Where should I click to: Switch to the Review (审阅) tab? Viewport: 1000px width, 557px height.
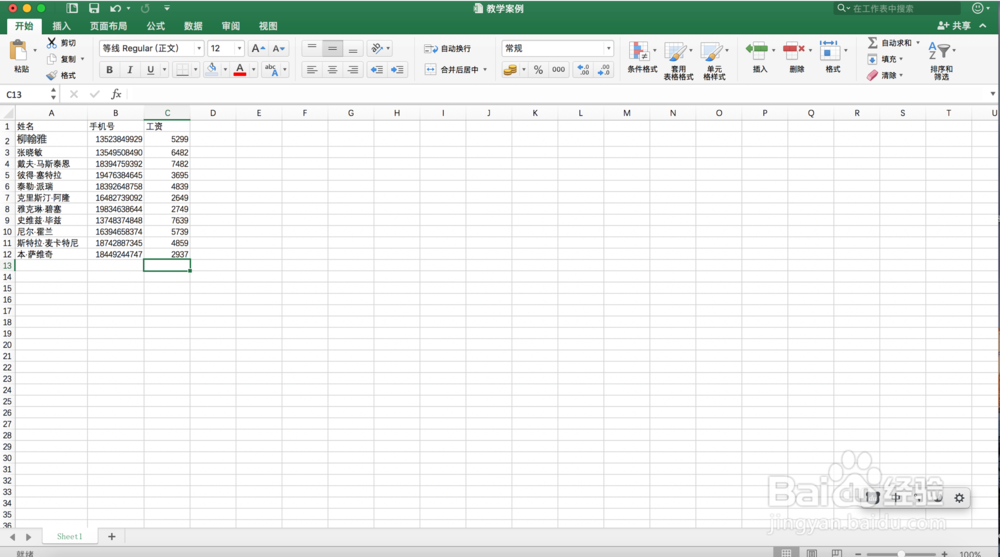[231, 26]
